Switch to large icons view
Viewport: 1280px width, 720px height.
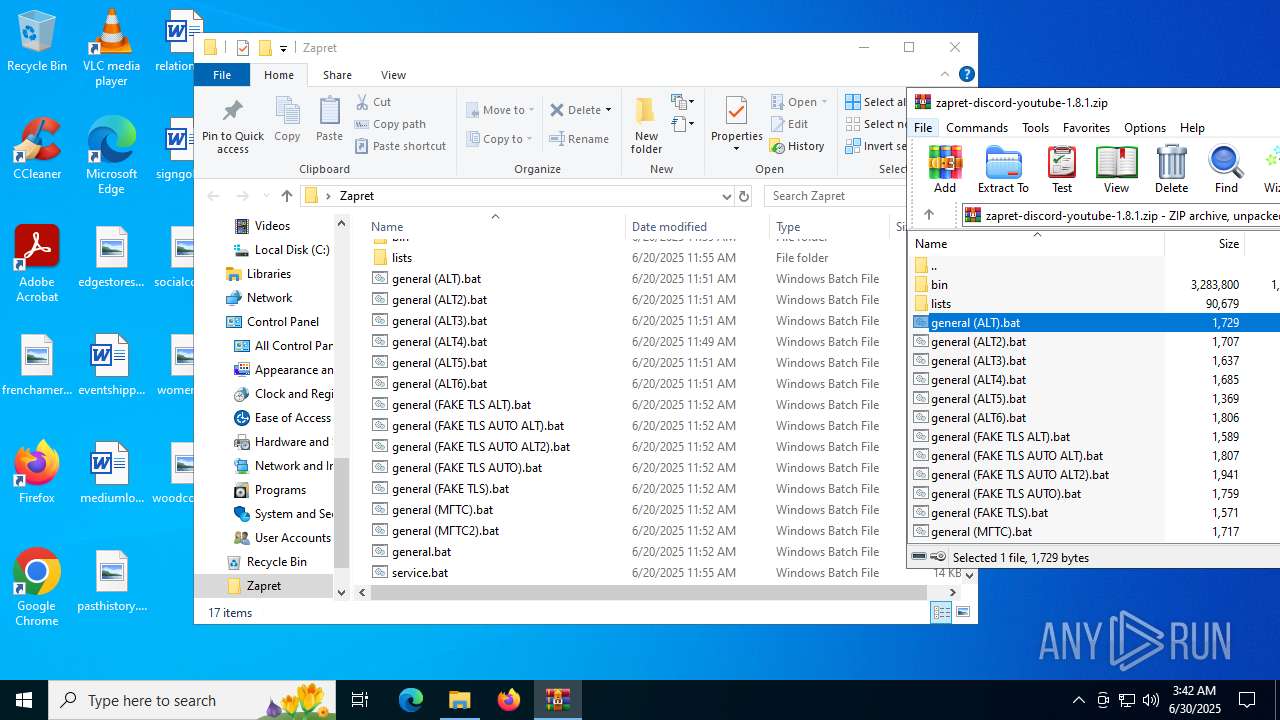click(x=963, y=613)
